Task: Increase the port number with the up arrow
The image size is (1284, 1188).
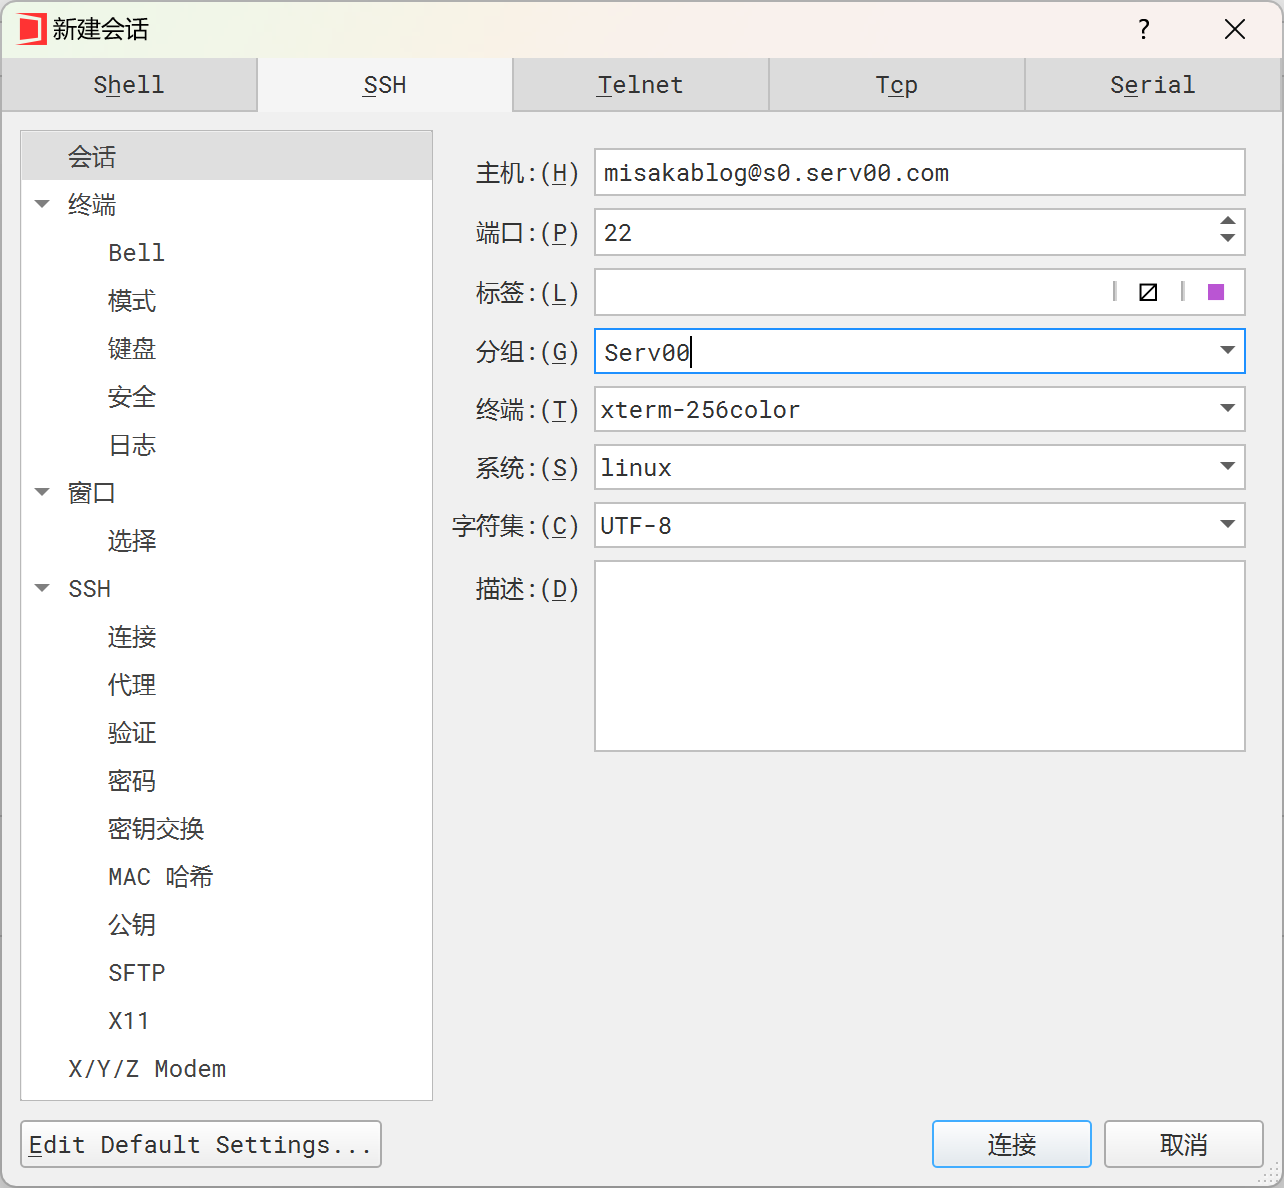Action: coord(1228,222)
